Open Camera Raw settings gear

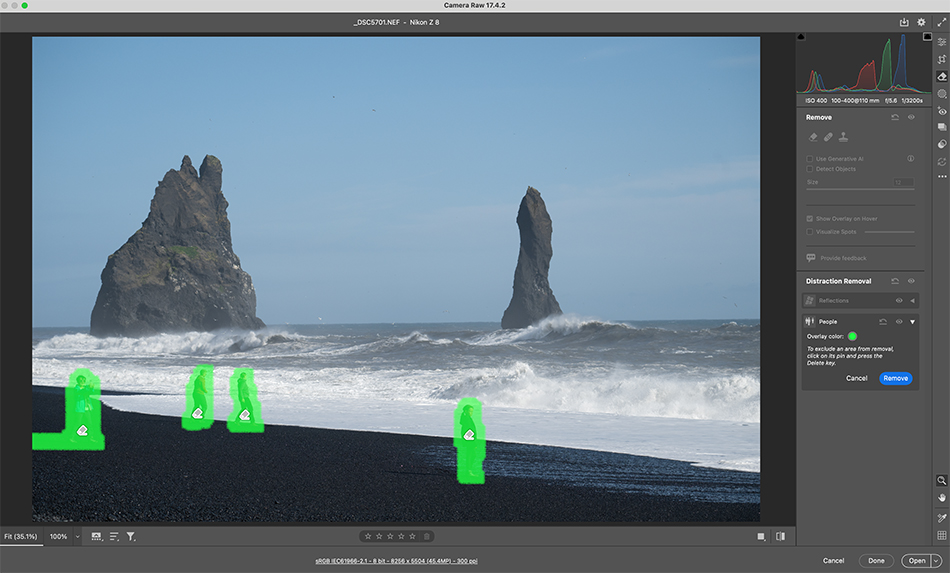[921, 22]
